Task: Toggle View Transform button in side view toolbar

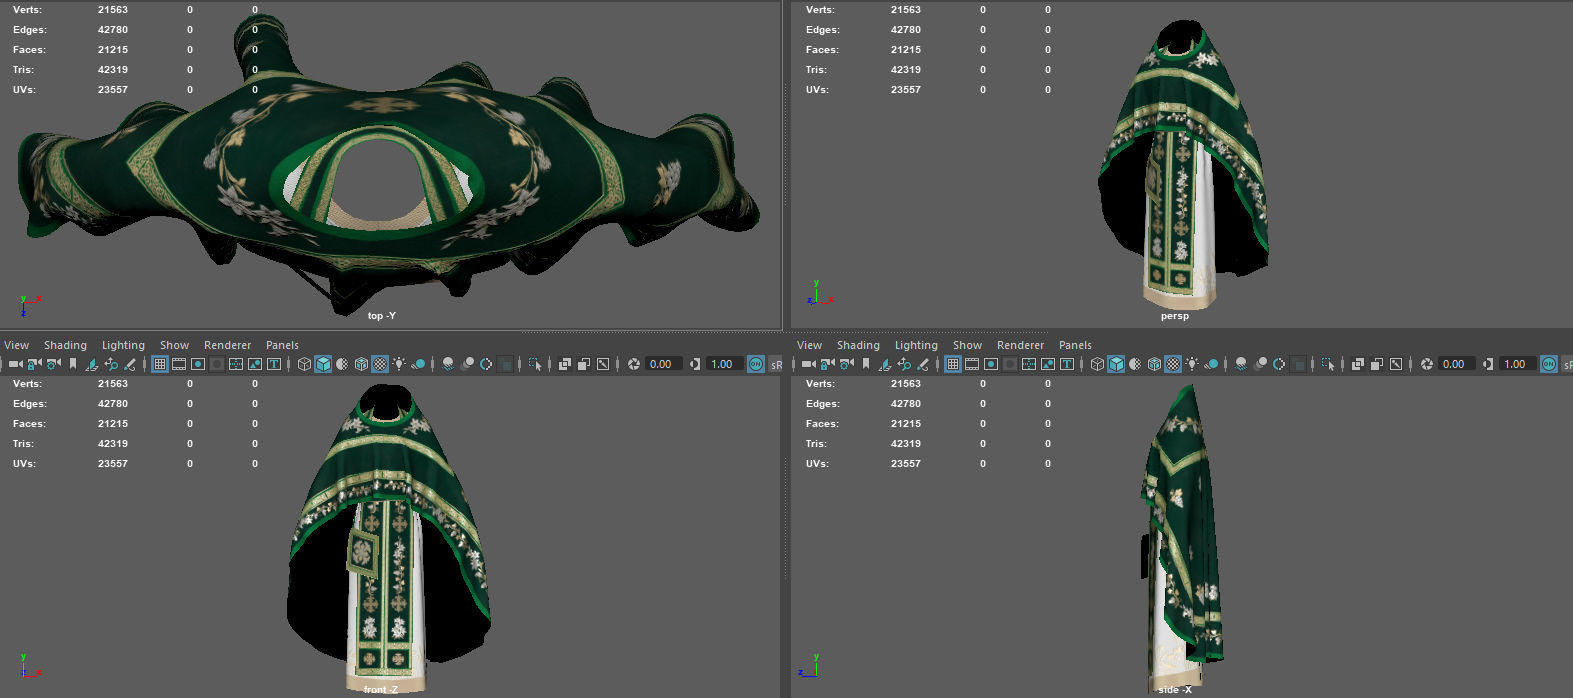Action: click(x=1549, y=364)
